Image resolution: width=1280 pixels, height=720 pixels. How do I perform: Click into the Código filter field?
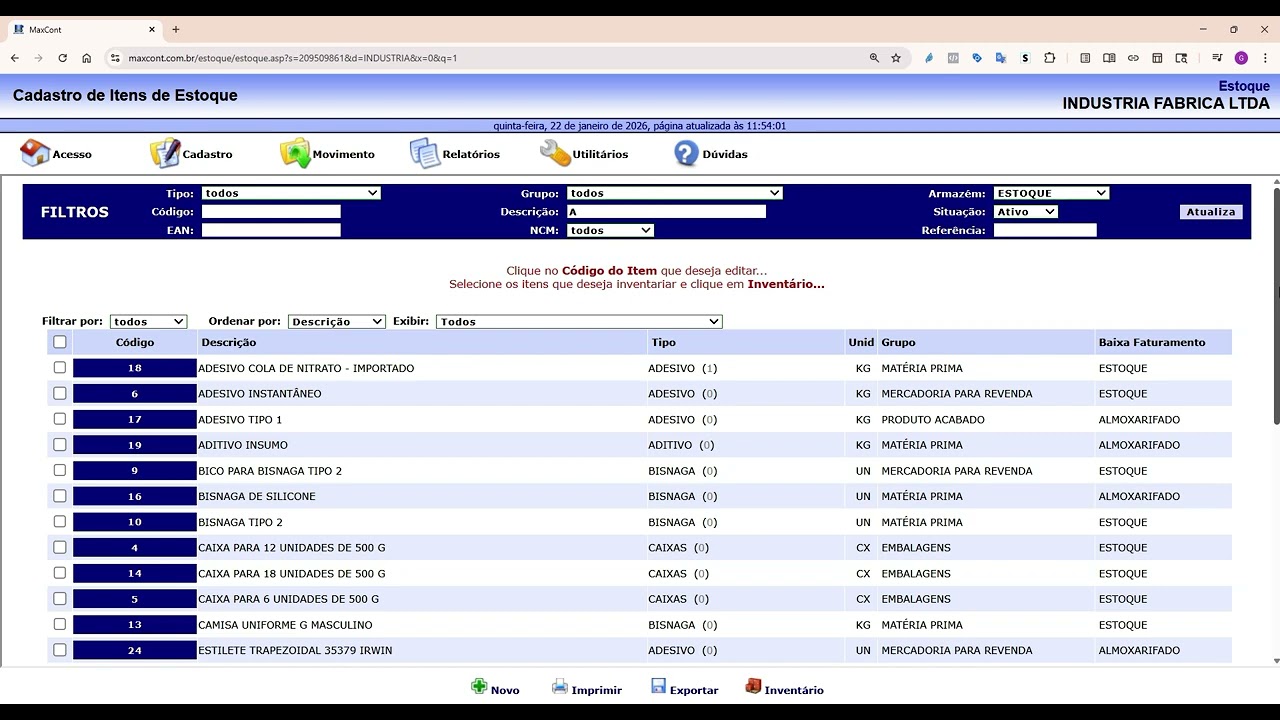(271, 212)
